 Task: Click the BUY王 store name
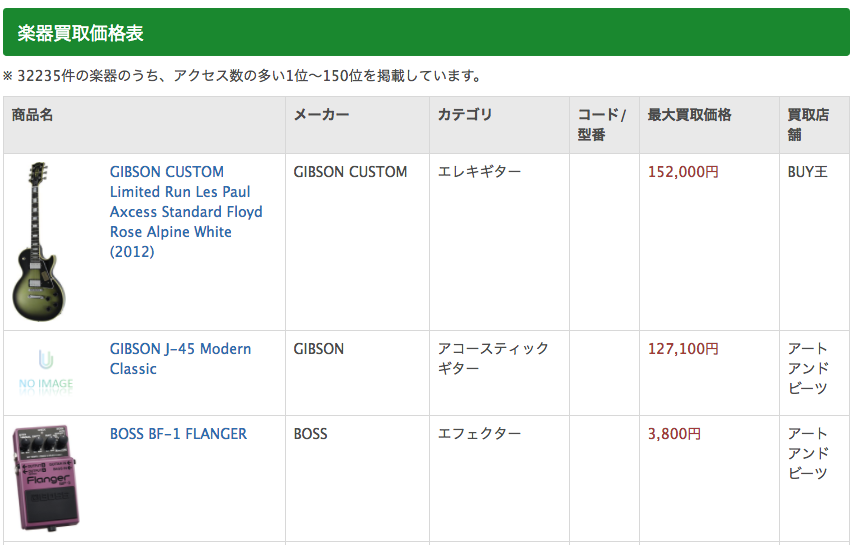807,172
